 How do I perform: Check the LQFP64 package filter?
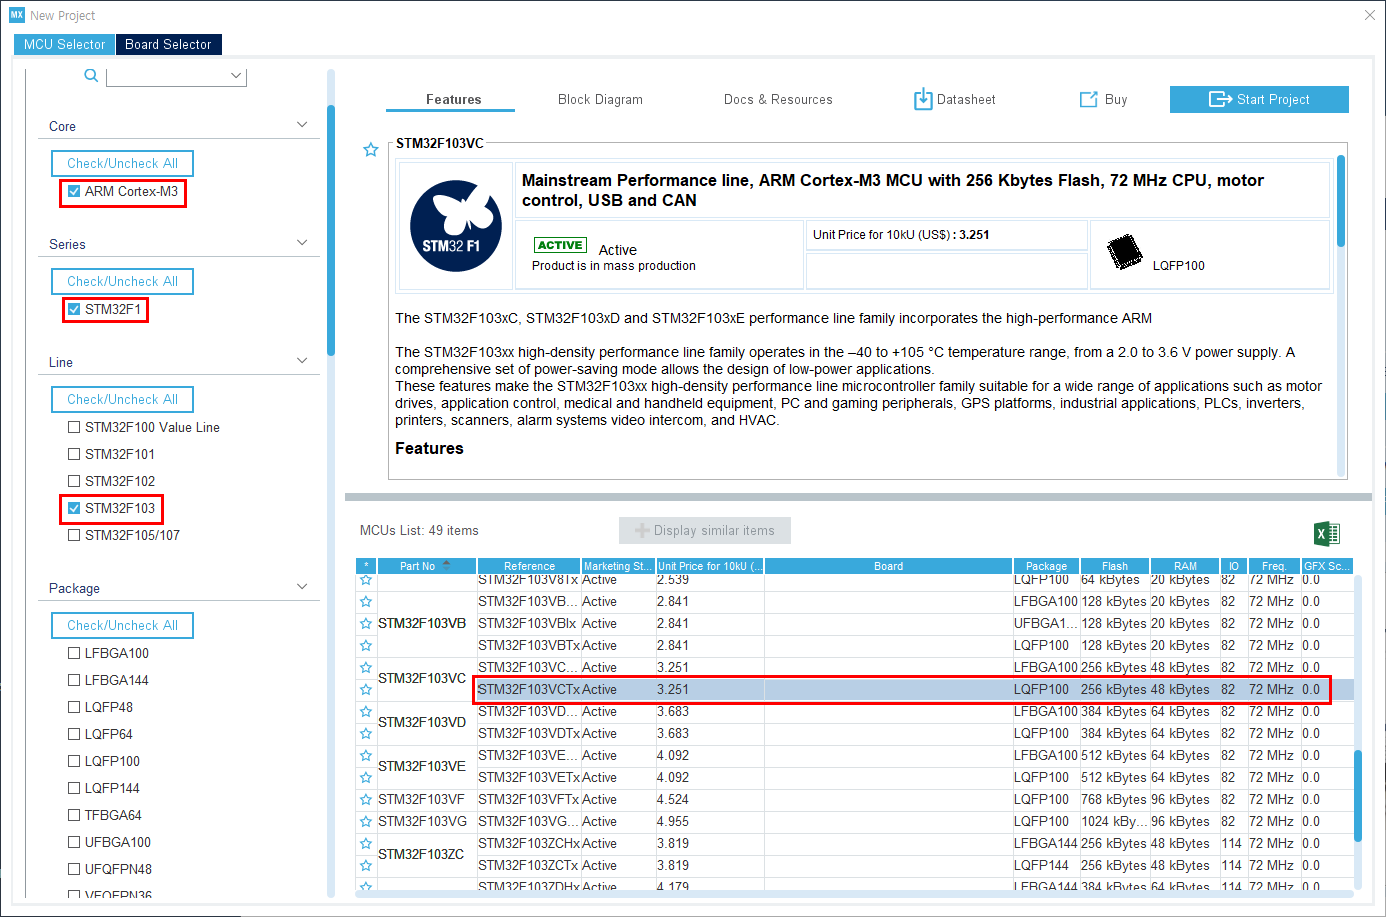[x=74, y=734]
